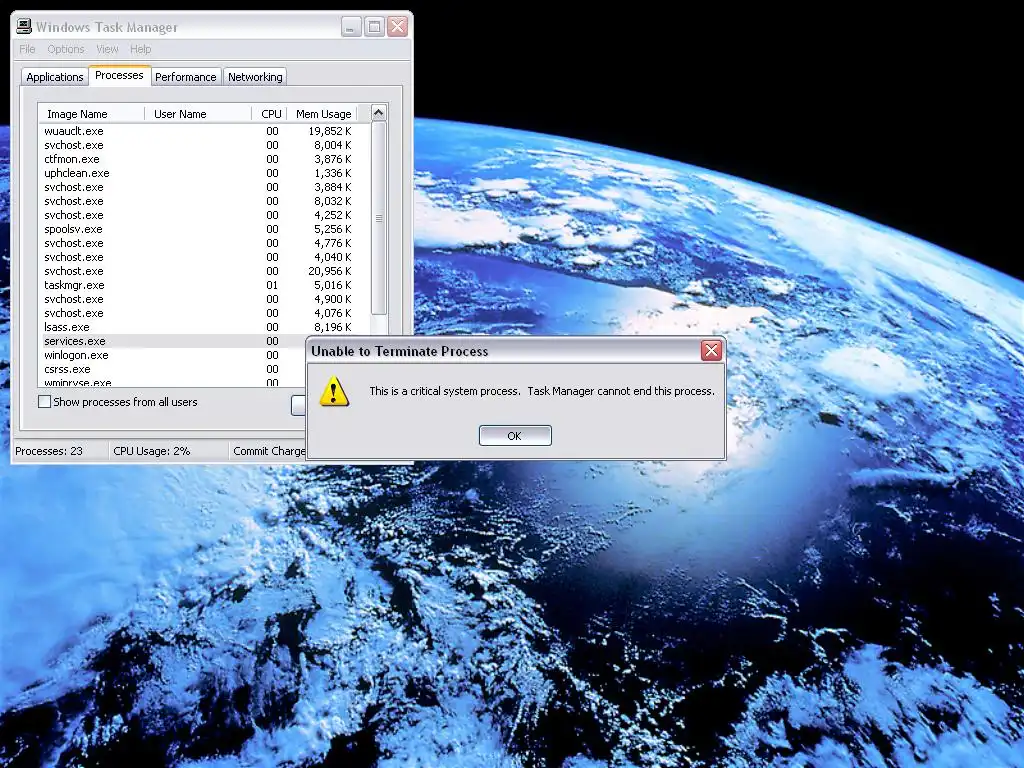Click the warning icon in the dialog
Image resolution: width=1024 pixels, height=768 pixels.
click(334, 391)
